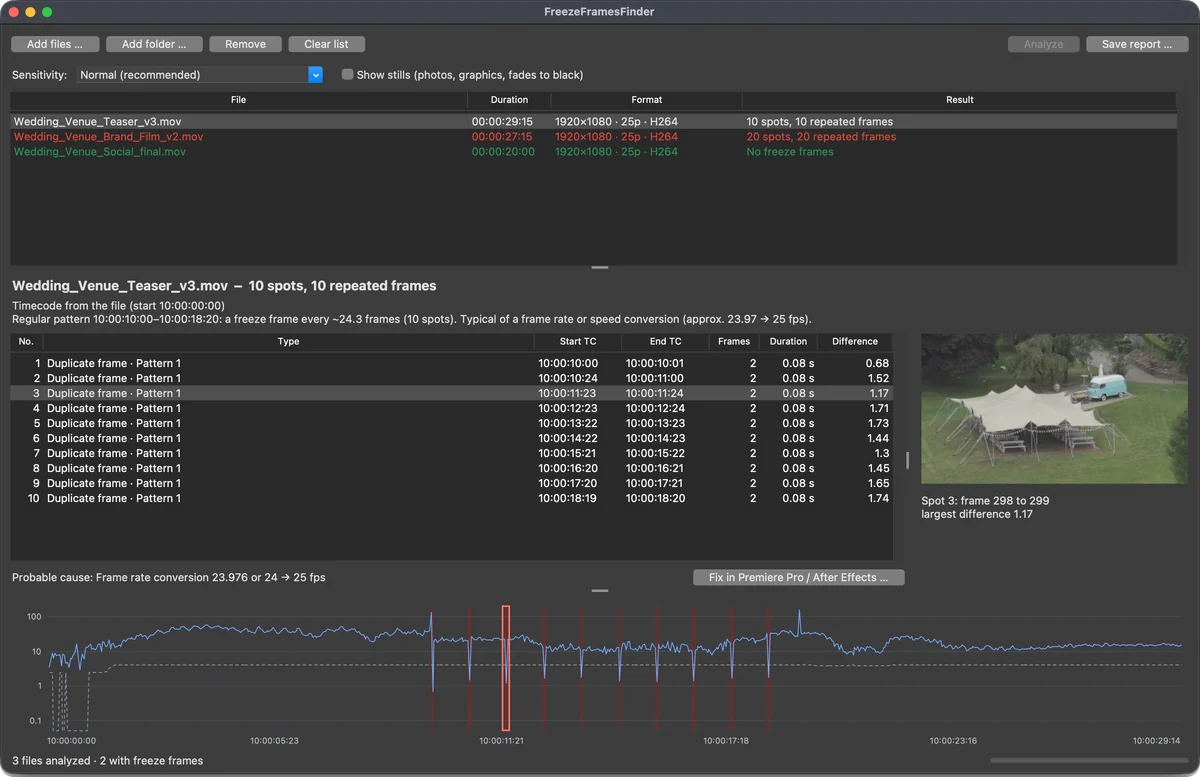The height and width of the screenshot is (777, 1200).
Task: Click the 10:00:05:23 timeline label
Action: click(274, 741)
